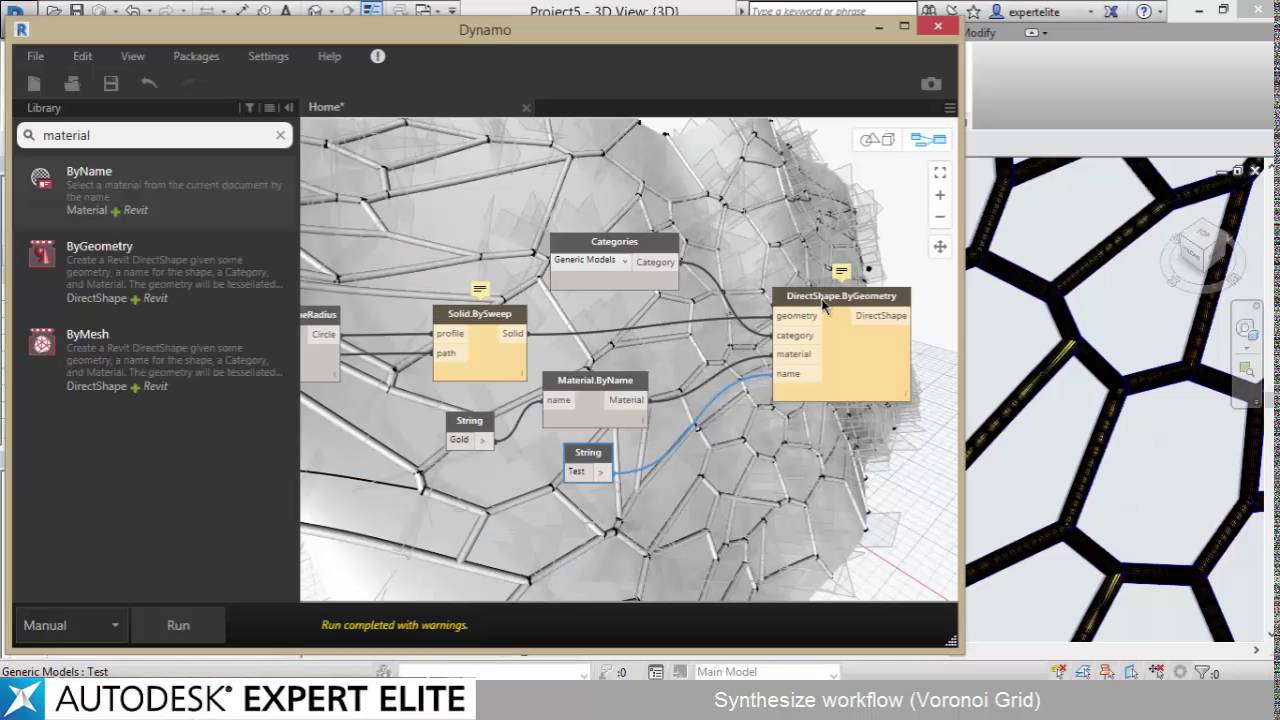
Task: Save the Dynamo graph with the save icon
Action: (x=111, y=84)
